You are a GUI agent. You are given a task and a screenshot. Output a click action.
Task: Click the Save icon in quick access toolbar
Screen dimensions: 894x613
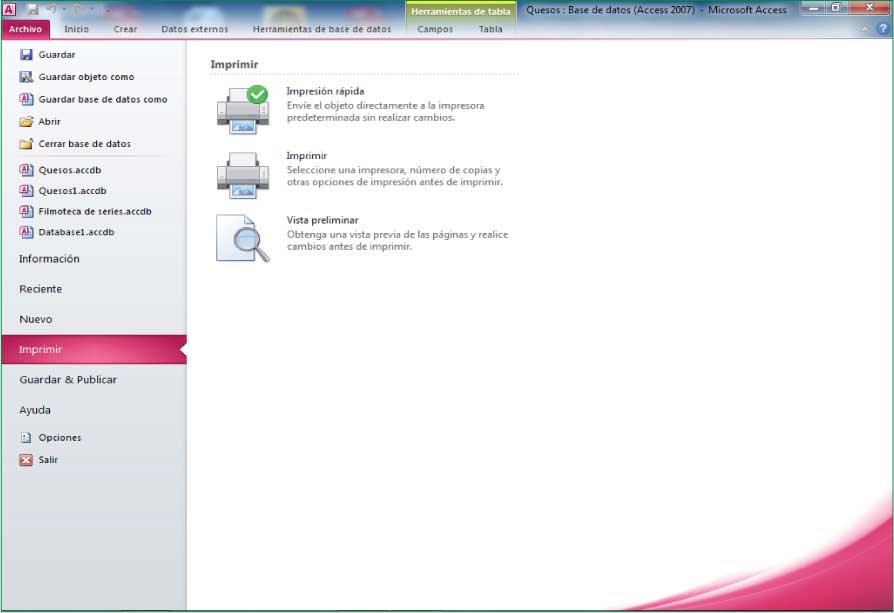tap(31, 9)
